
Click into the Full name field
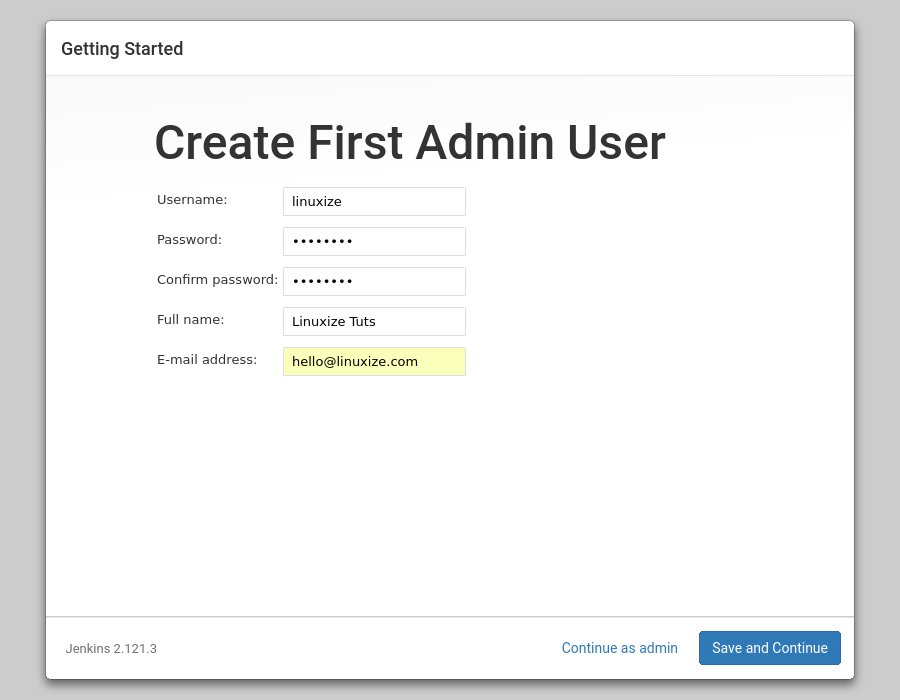[x=374, y=321]
